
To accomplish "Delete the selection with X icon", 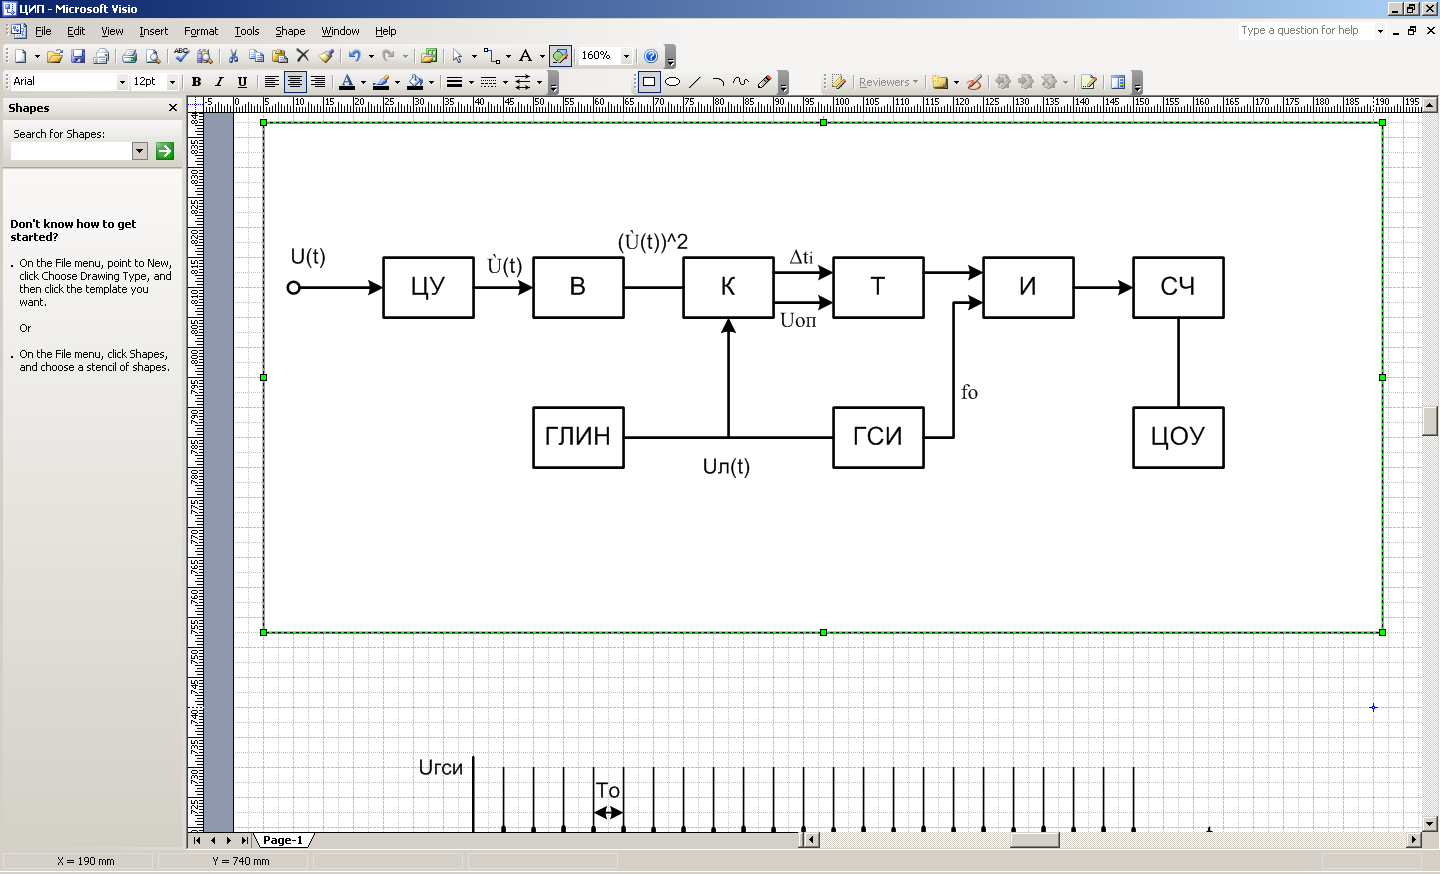I will [x=303, y=56].
